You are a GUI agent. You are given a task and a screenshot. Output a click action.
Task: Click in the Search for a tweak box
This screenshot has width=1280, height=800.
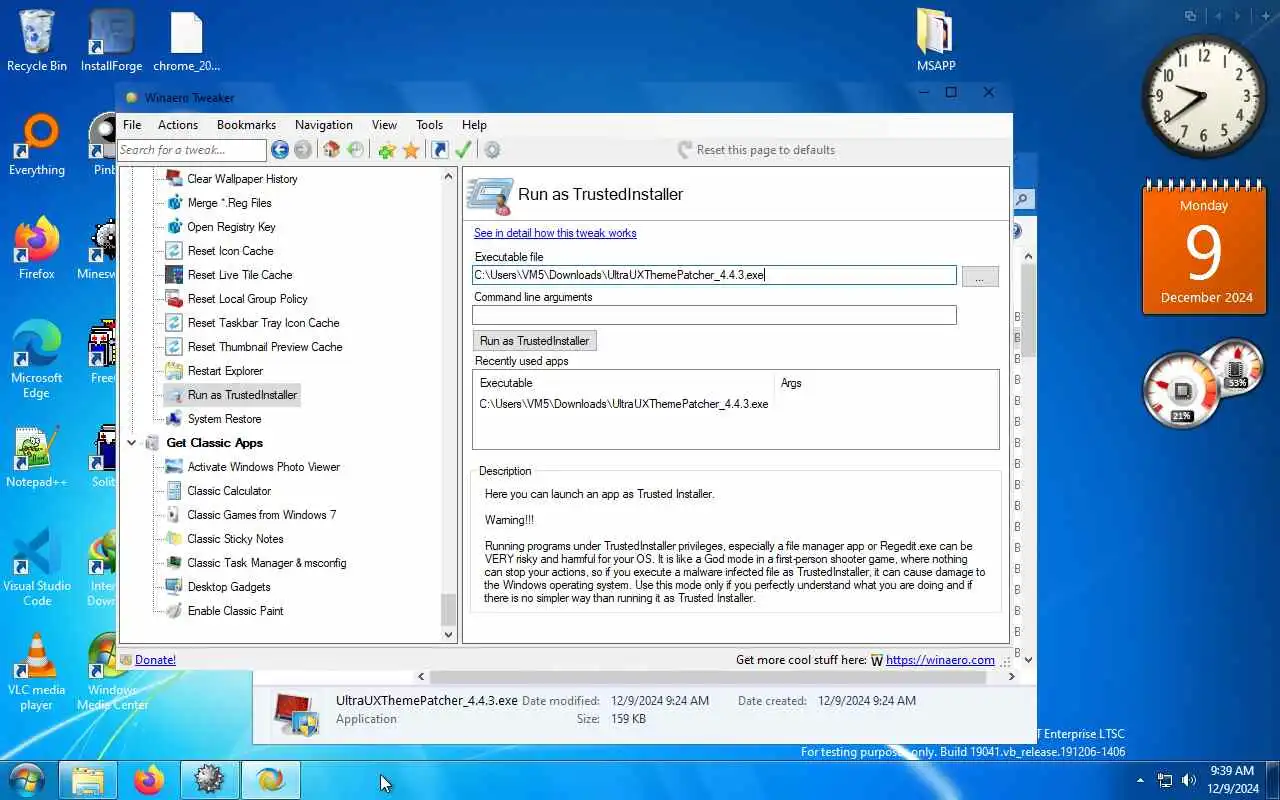192,150
